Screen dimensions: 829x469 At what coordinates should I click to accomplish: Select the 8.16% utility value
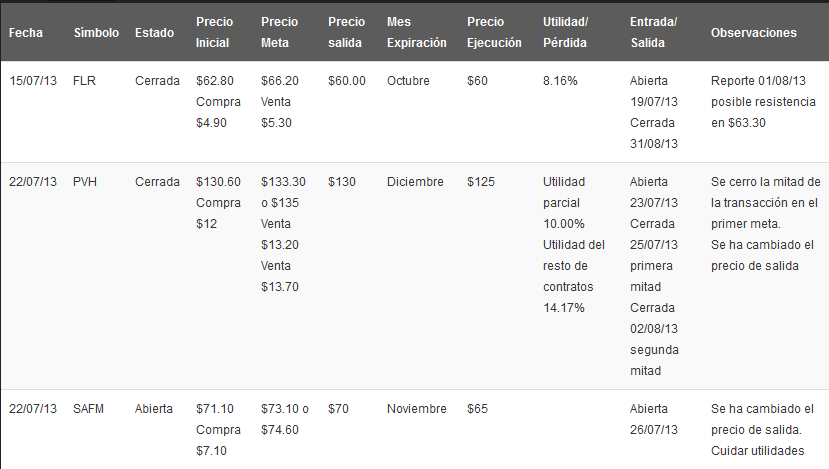[560, 81]
